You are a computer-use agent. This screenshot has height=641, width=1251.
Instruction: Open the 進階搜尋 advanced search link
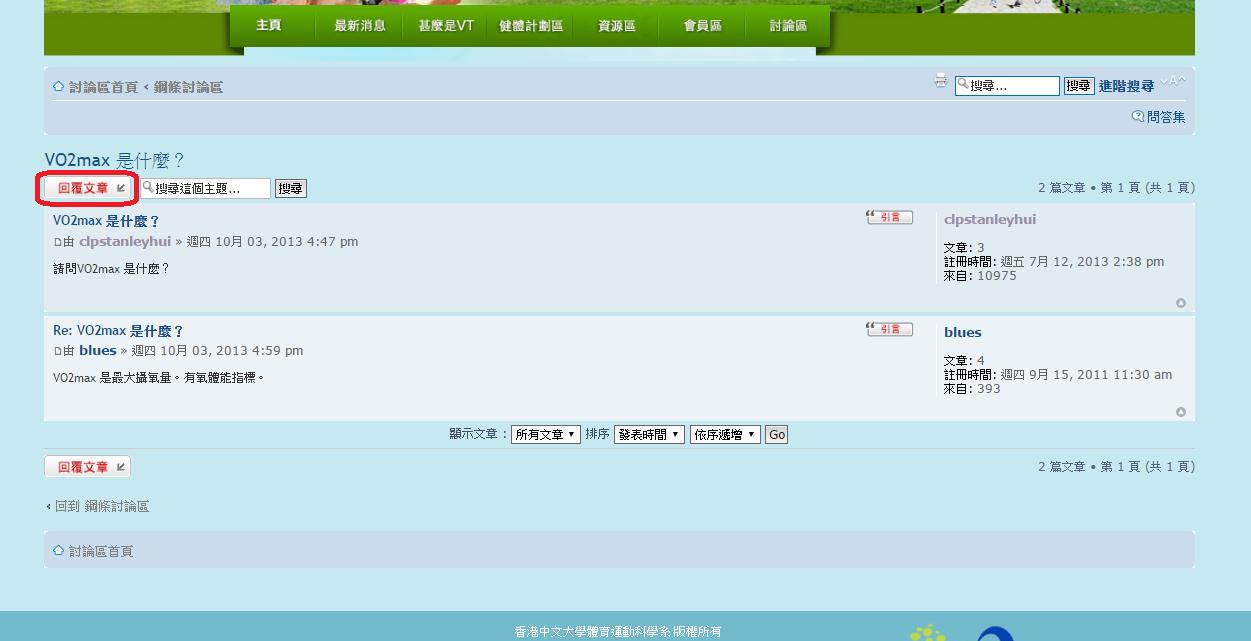[1126, 87]
